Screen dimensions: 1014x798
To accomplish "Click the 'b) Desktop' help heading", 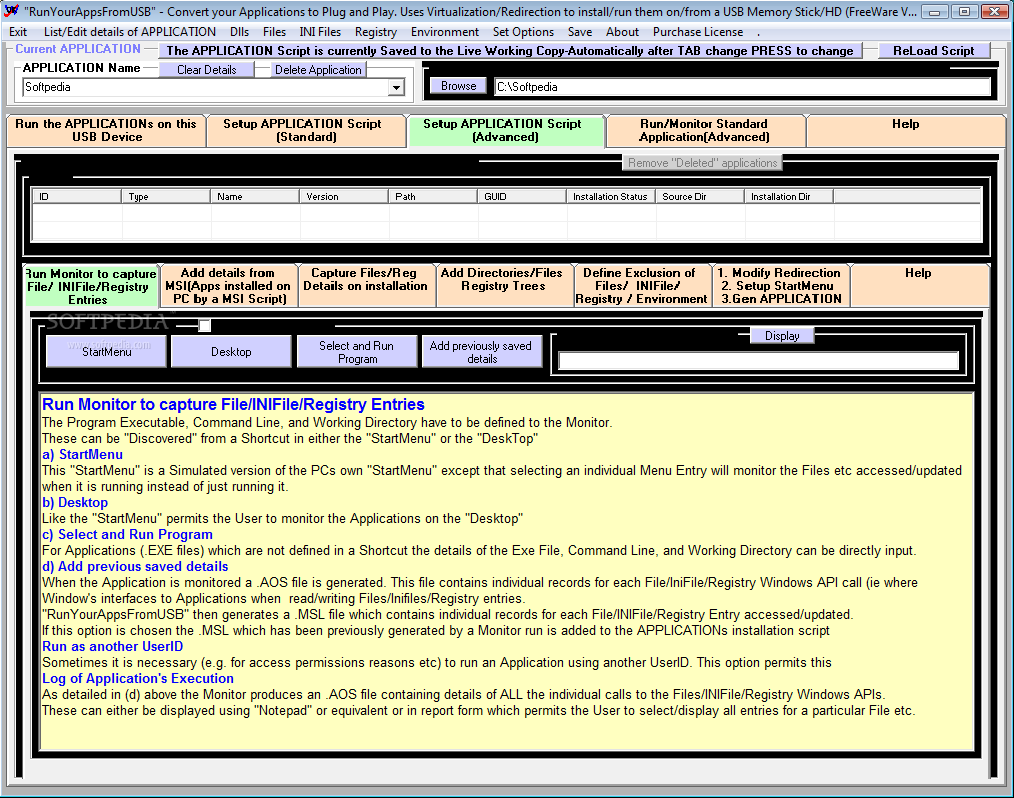I will tap(75, 502).
